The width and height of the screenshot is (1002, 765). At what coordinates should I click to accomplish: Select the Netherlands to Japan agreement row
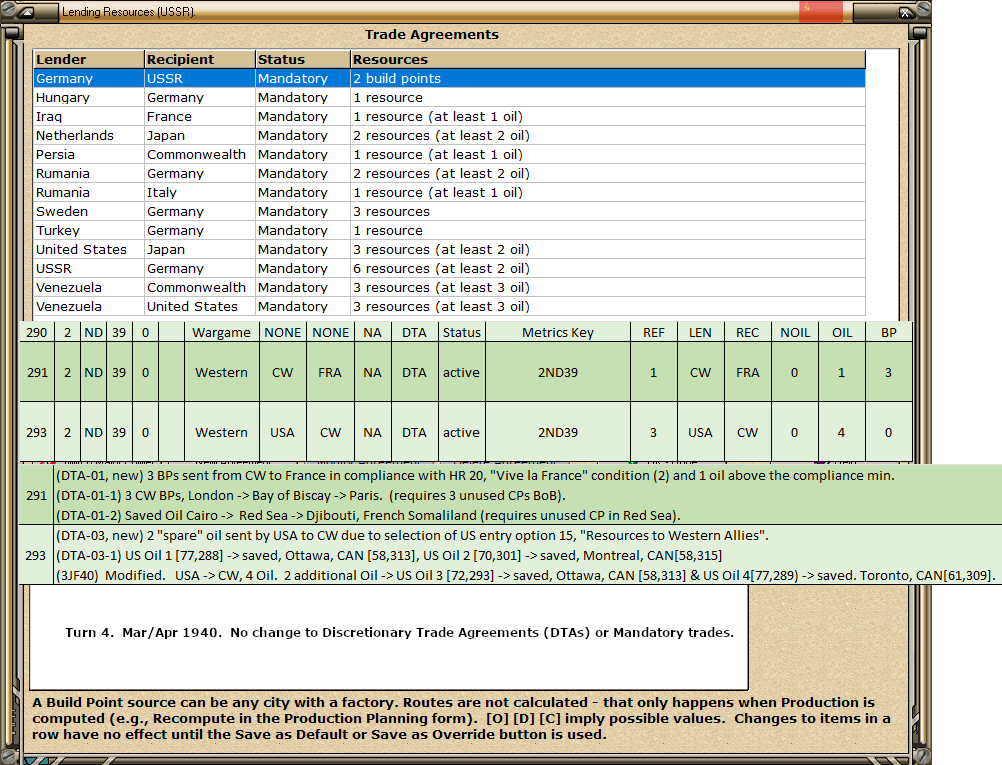[x=449, y=135]
